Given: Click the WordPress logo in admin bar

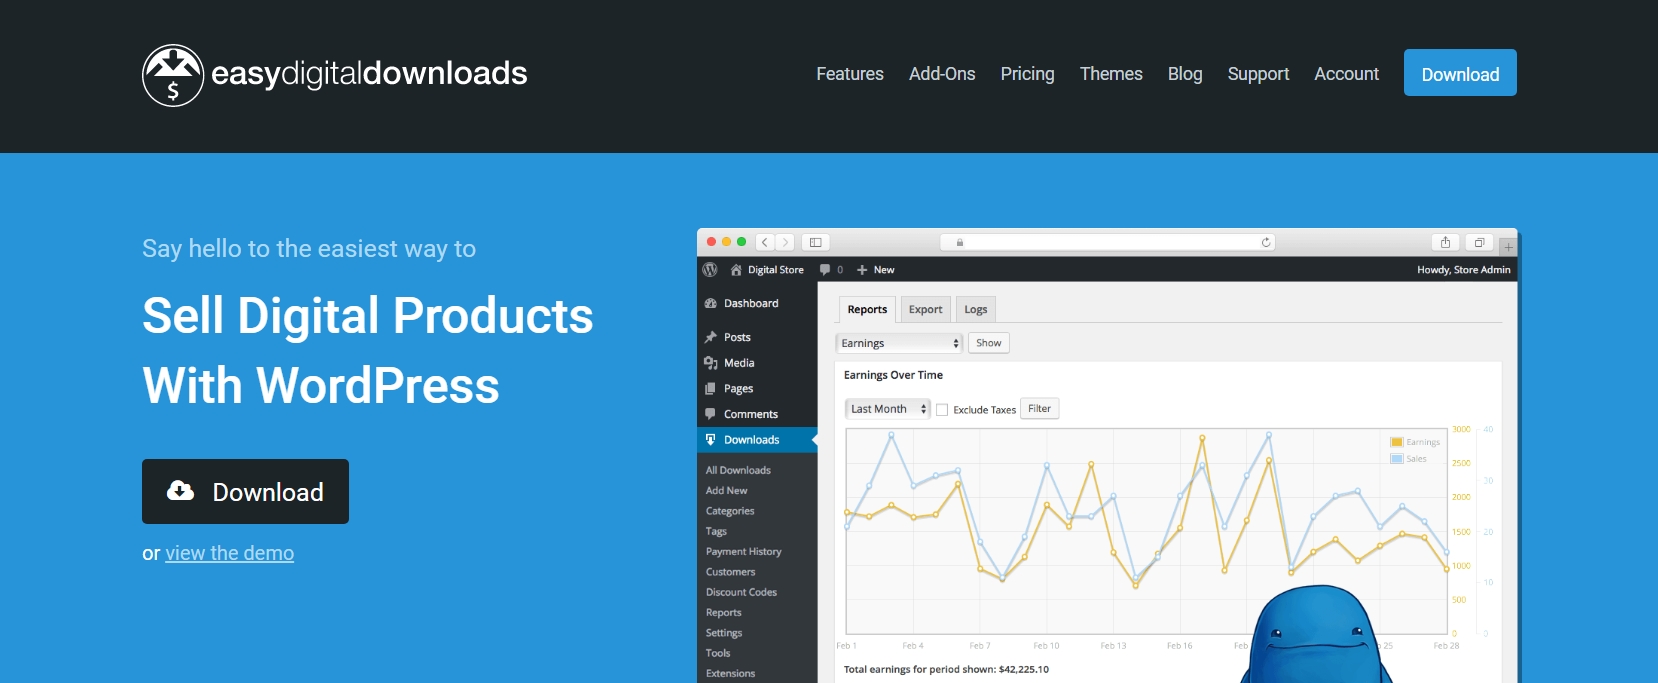Looking at the screenshot, I should 710,270.
